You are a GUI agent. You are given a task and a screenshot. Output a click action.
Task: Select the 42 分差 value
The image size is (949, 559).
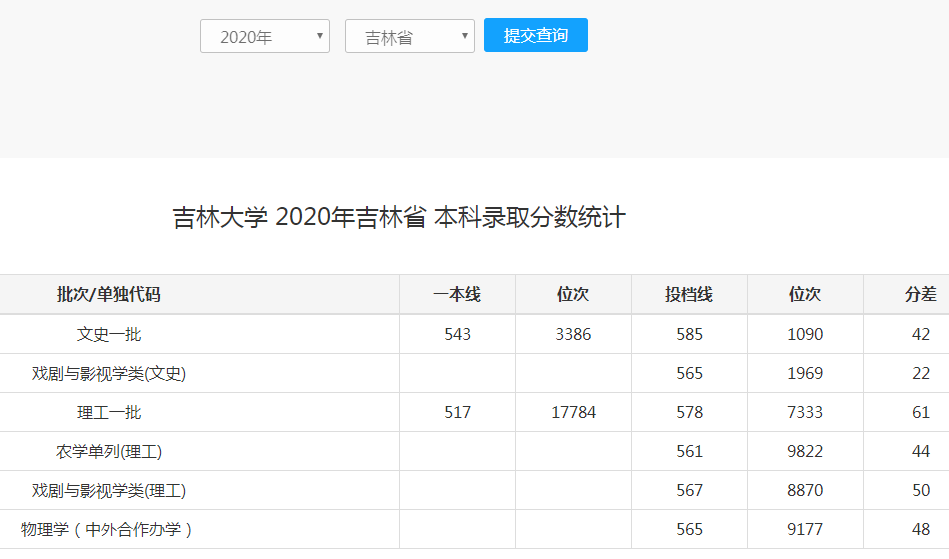click(921, 334)
